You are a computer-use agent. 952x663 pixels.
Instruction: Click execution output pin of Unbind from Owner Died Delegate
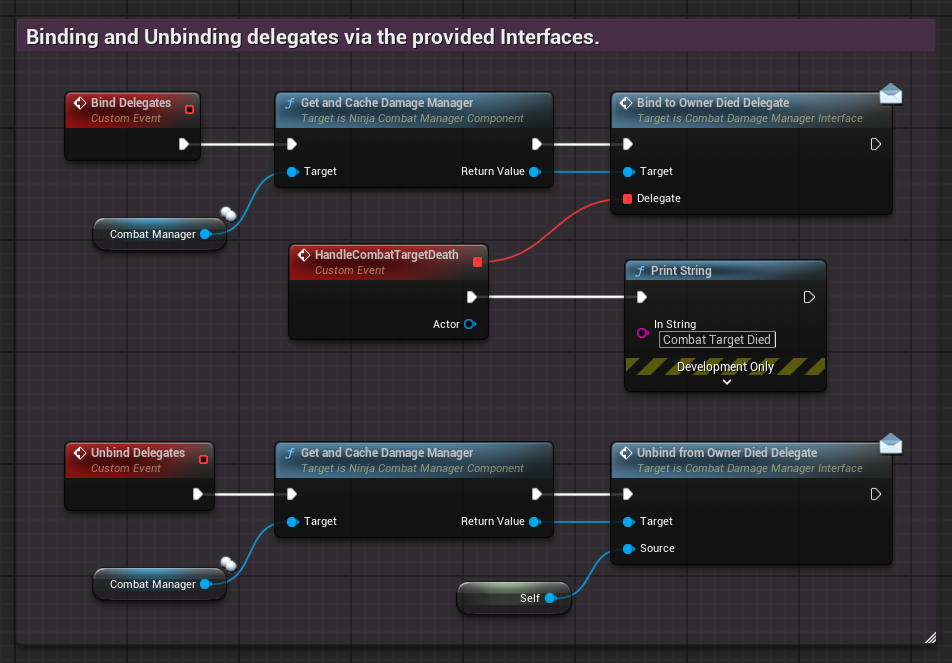click(x=876, y=494)
